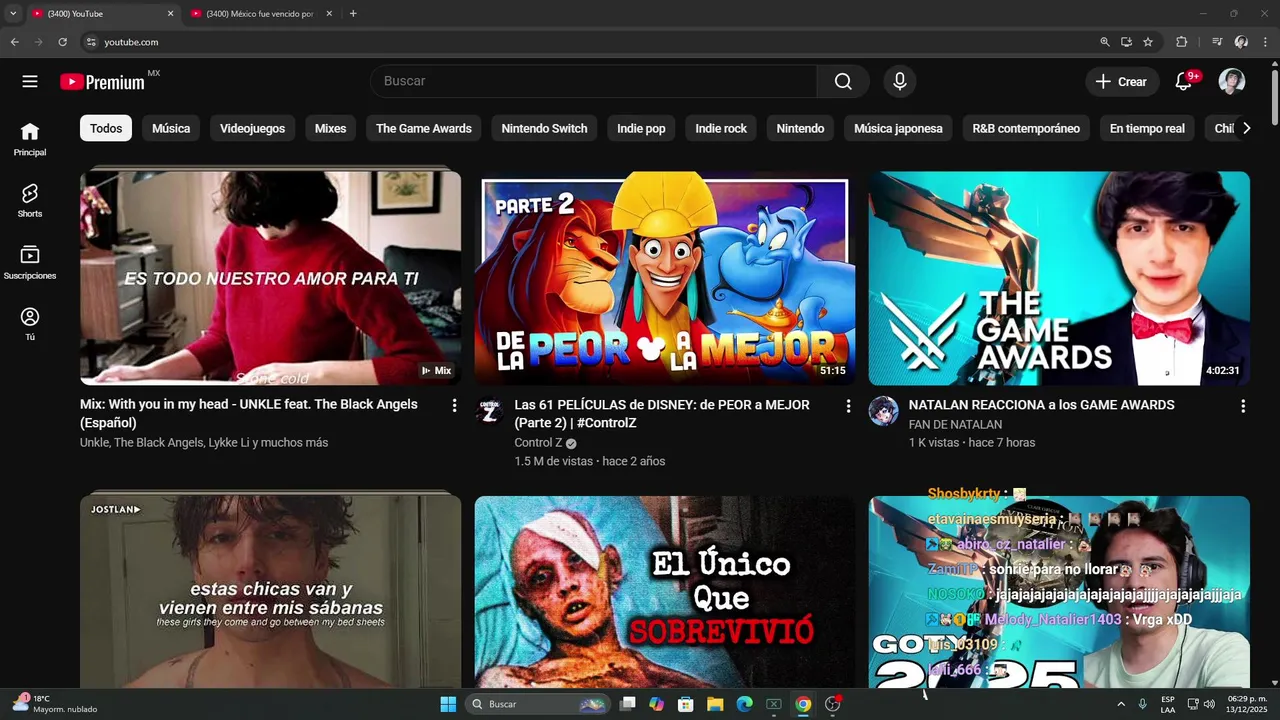Filter by Indie rock chip
This screenshot has height=720, width=1280.
pos(721,128)
